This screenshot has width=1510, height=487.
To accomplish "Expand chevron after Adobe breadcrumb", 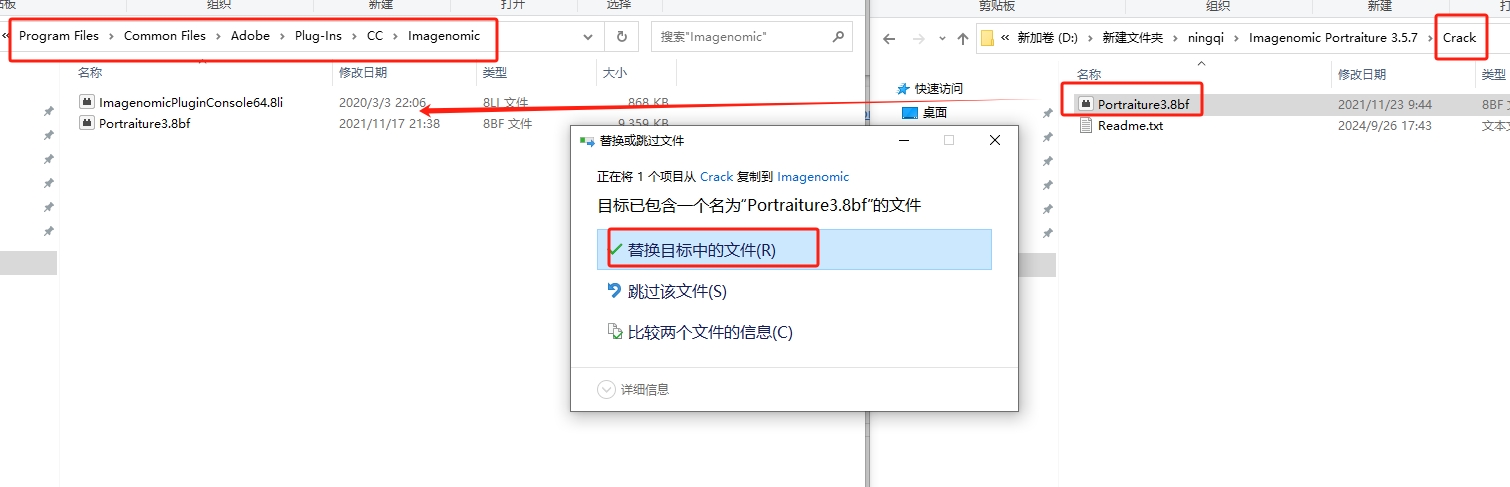I will pos(282,36).
